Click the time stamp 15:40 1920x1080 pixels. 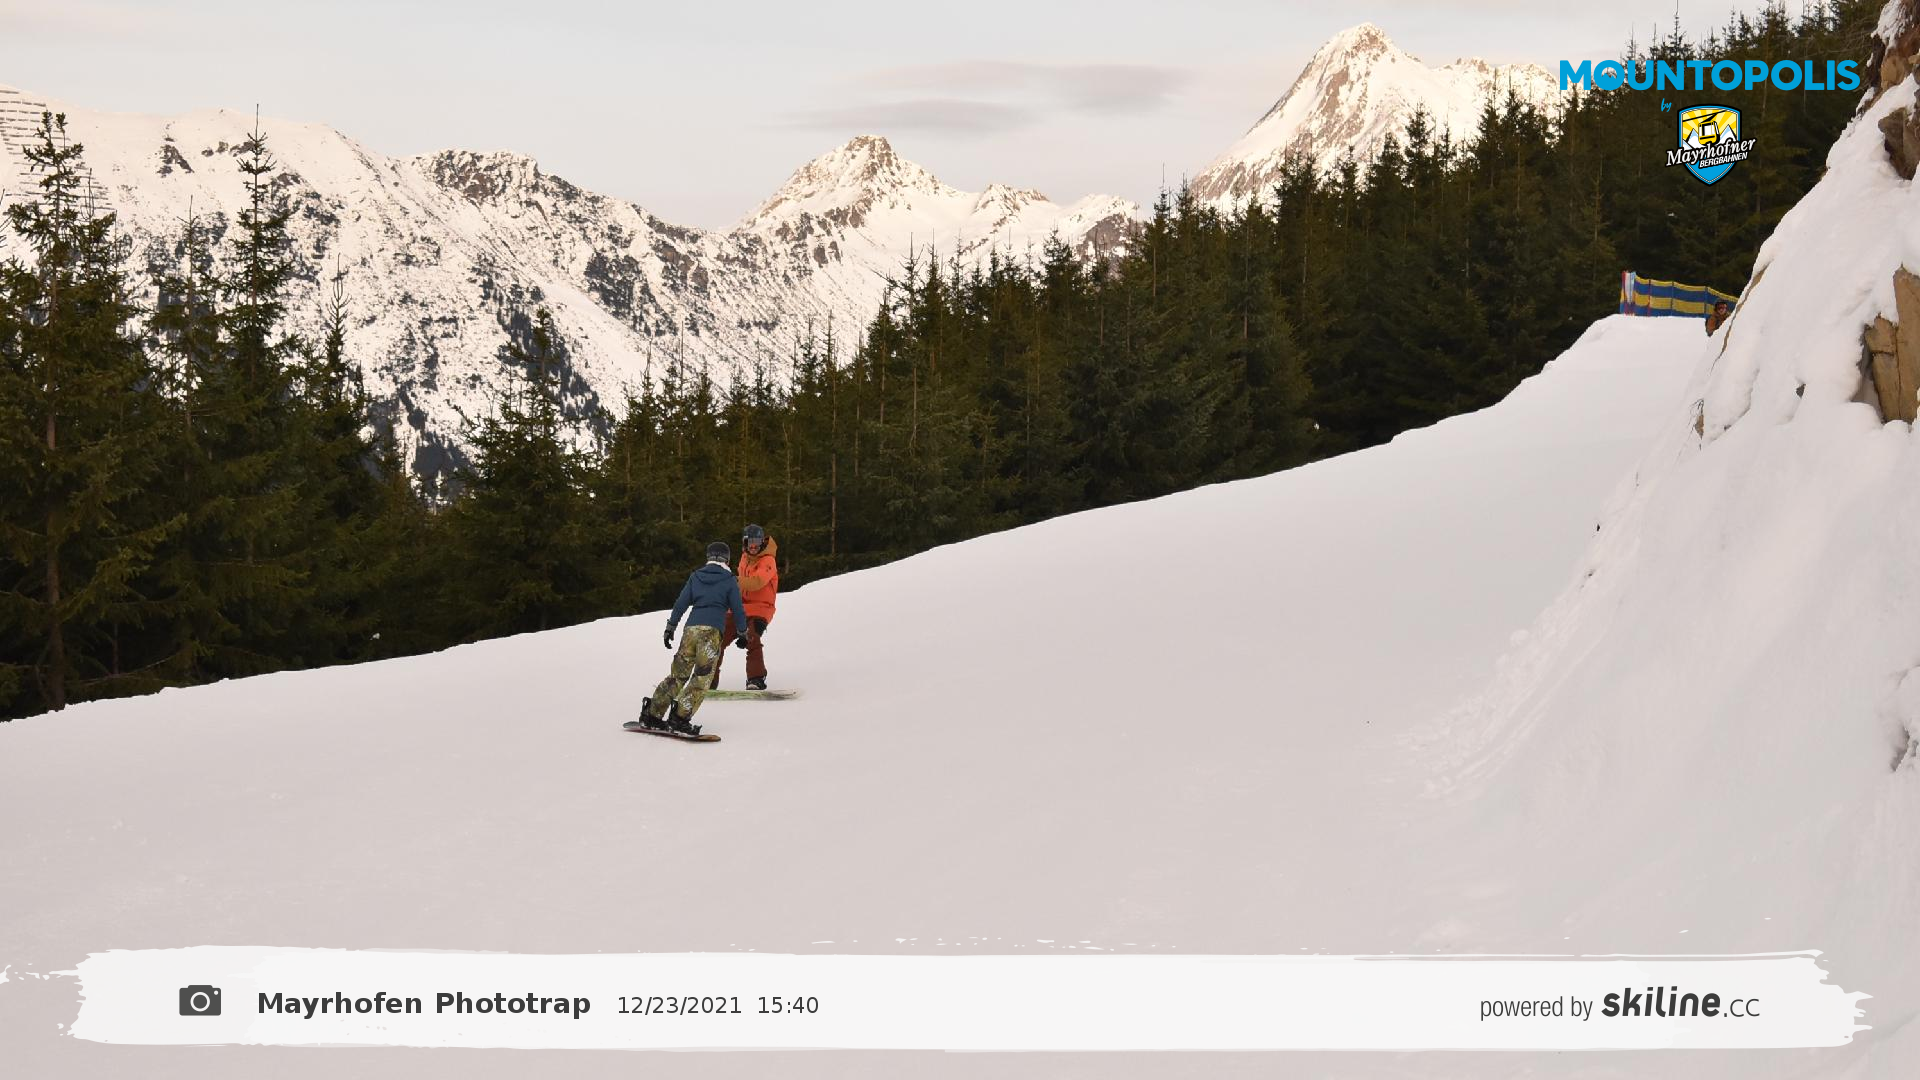point(788,1006)
